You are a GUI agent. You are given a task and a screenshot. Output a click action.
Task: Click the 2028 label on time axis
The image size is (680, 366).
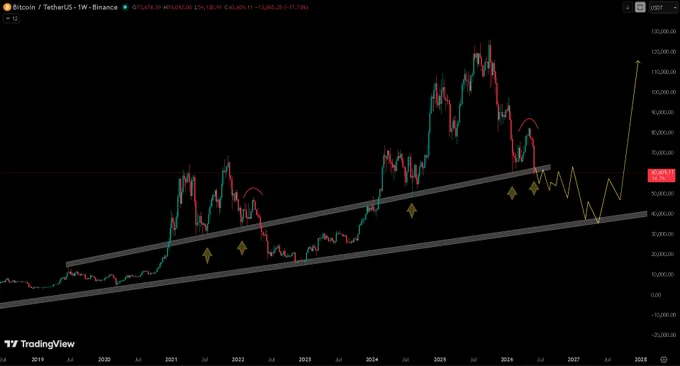pos(641,359)
